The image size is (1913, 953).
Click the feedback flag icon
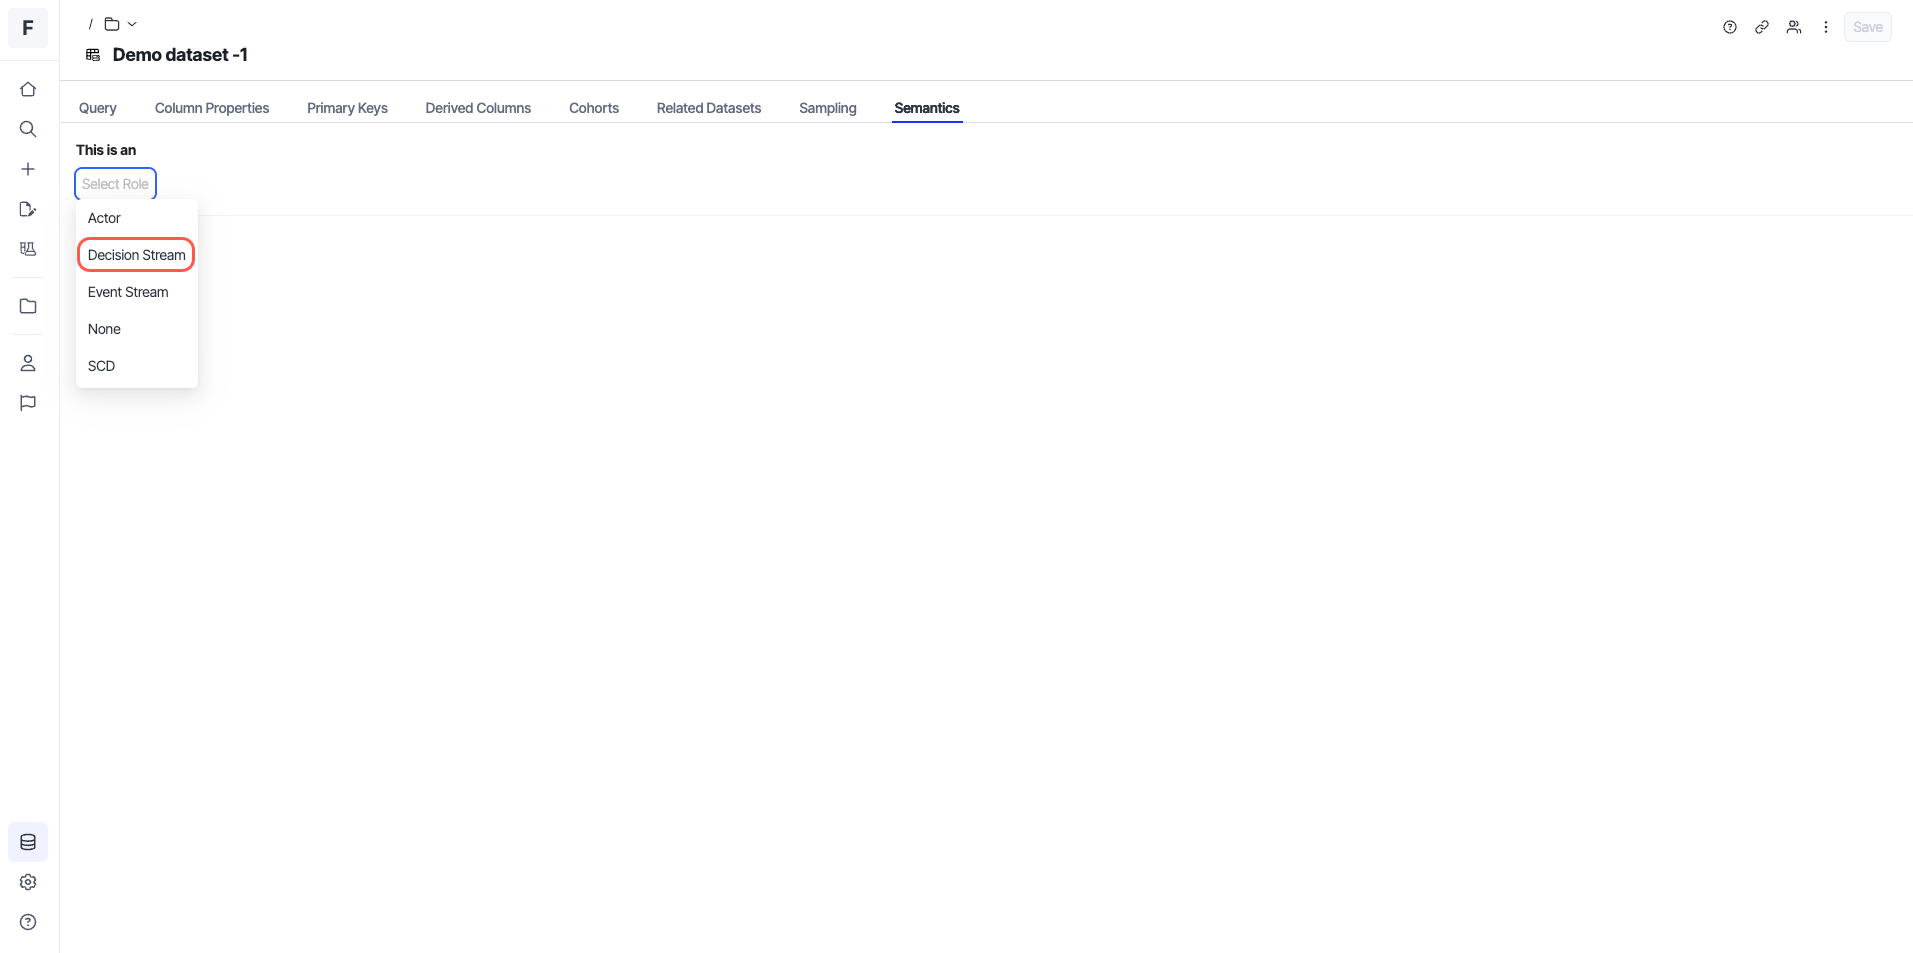27,402
